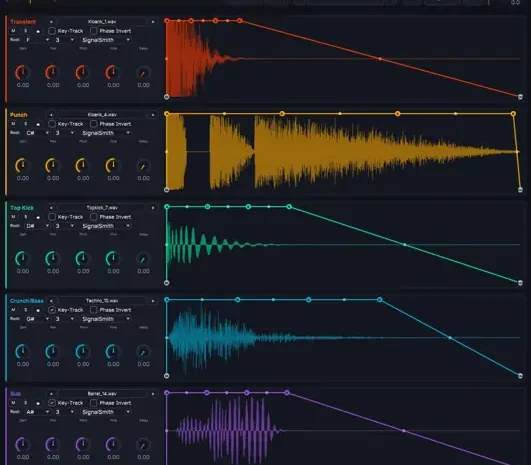Click the Punch layer gain knob
This screenshot has width=531, height=465.
tap(22, 166)
